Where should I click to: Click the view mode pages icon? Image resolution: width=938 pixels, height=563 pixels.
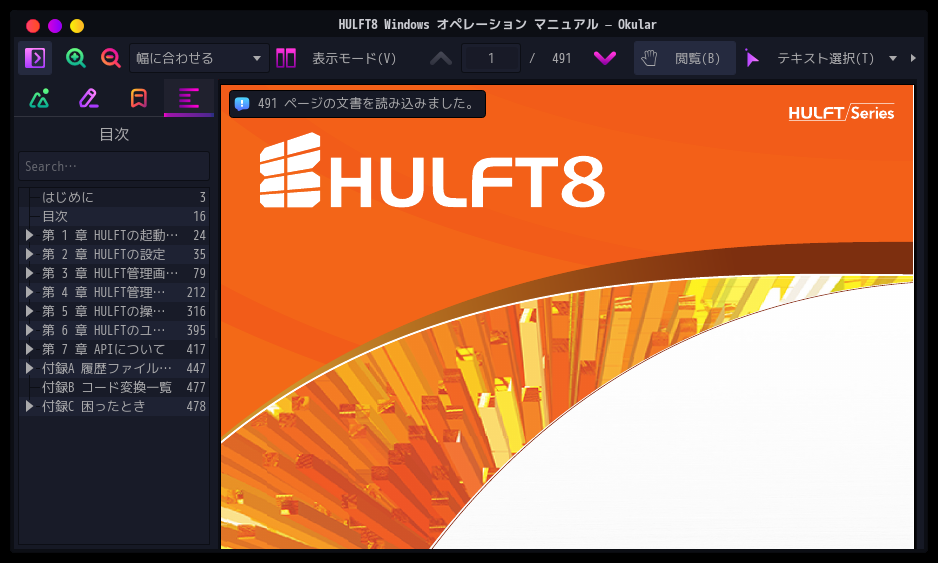[x=286, y=58]
